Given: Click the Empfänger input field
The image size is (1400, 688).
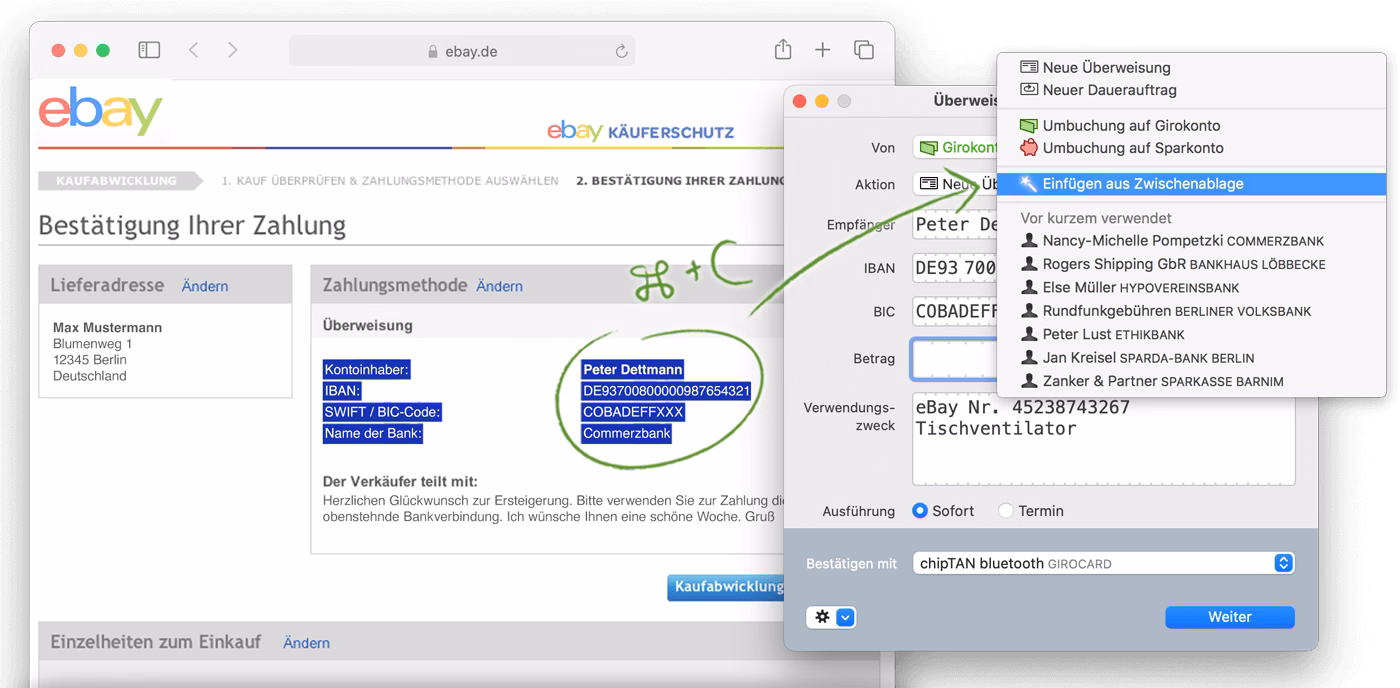Looking at the screenshot, I should tap(955, 224).
